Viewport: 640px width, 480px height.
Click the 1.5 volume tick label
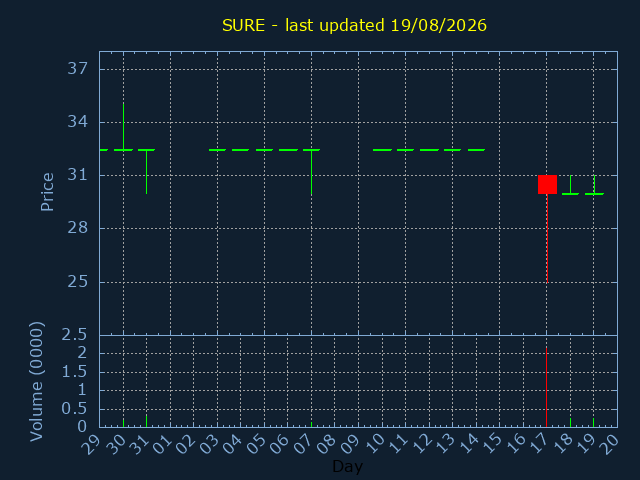(x=74, y=372)
